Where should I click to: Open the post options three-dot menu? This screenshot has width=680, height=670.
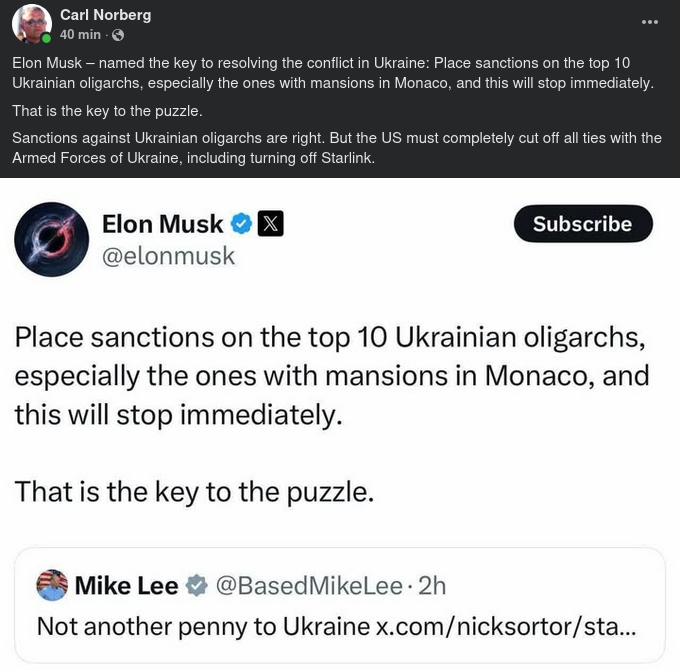(650, 21)
